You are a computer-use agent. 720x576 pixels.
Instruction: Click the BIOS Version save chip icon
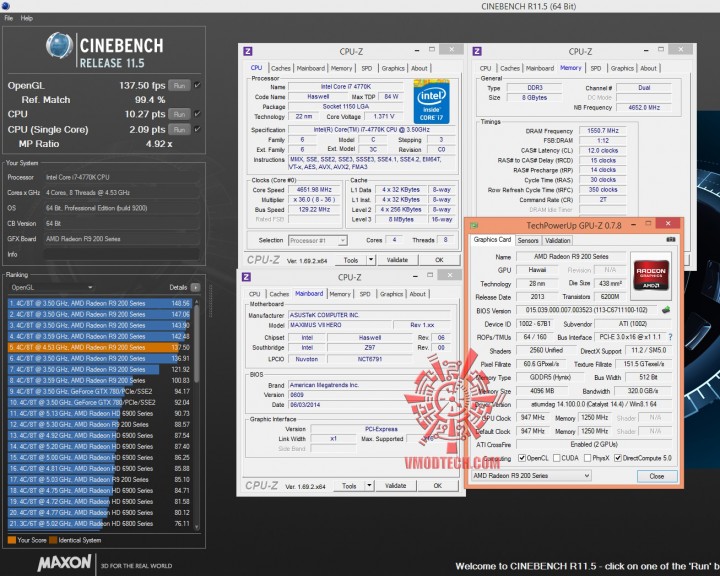tap(665, 310)
